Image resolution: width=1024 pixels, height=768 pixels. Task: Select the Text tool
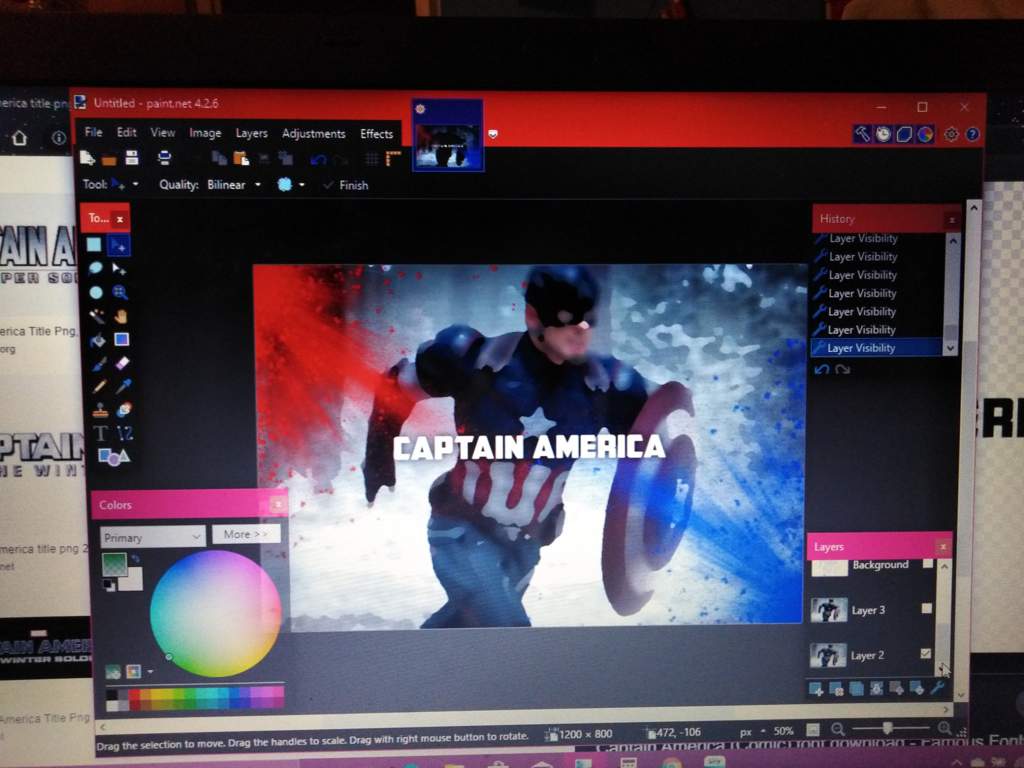pos(100,434)
